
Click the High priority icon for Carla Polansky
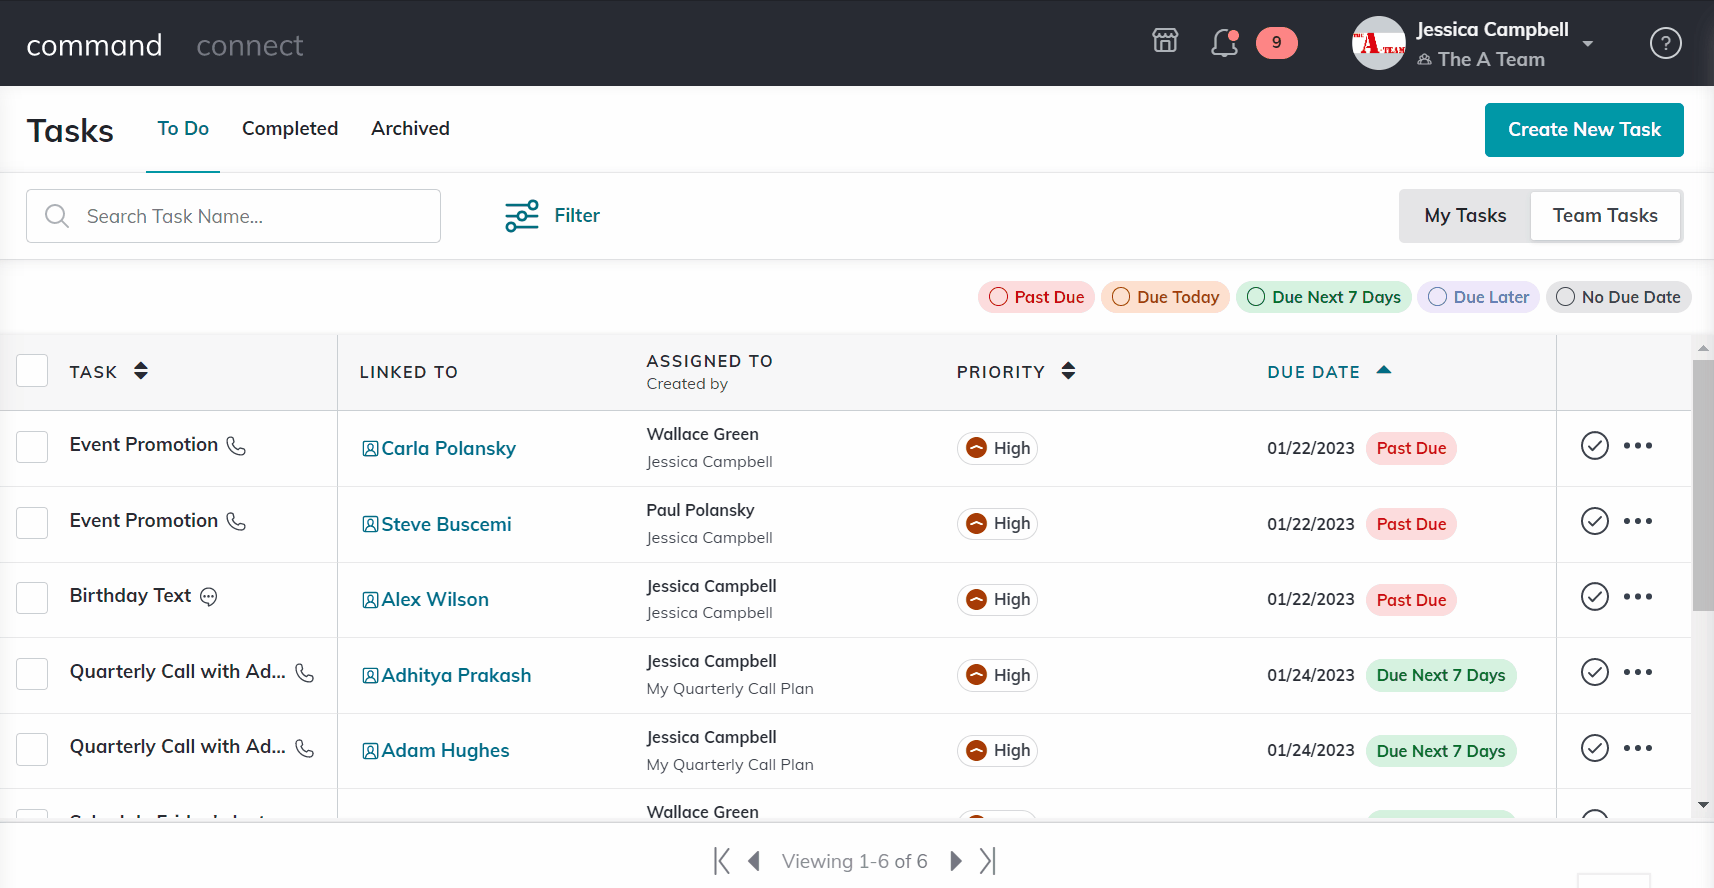click(x=976, y=448)
